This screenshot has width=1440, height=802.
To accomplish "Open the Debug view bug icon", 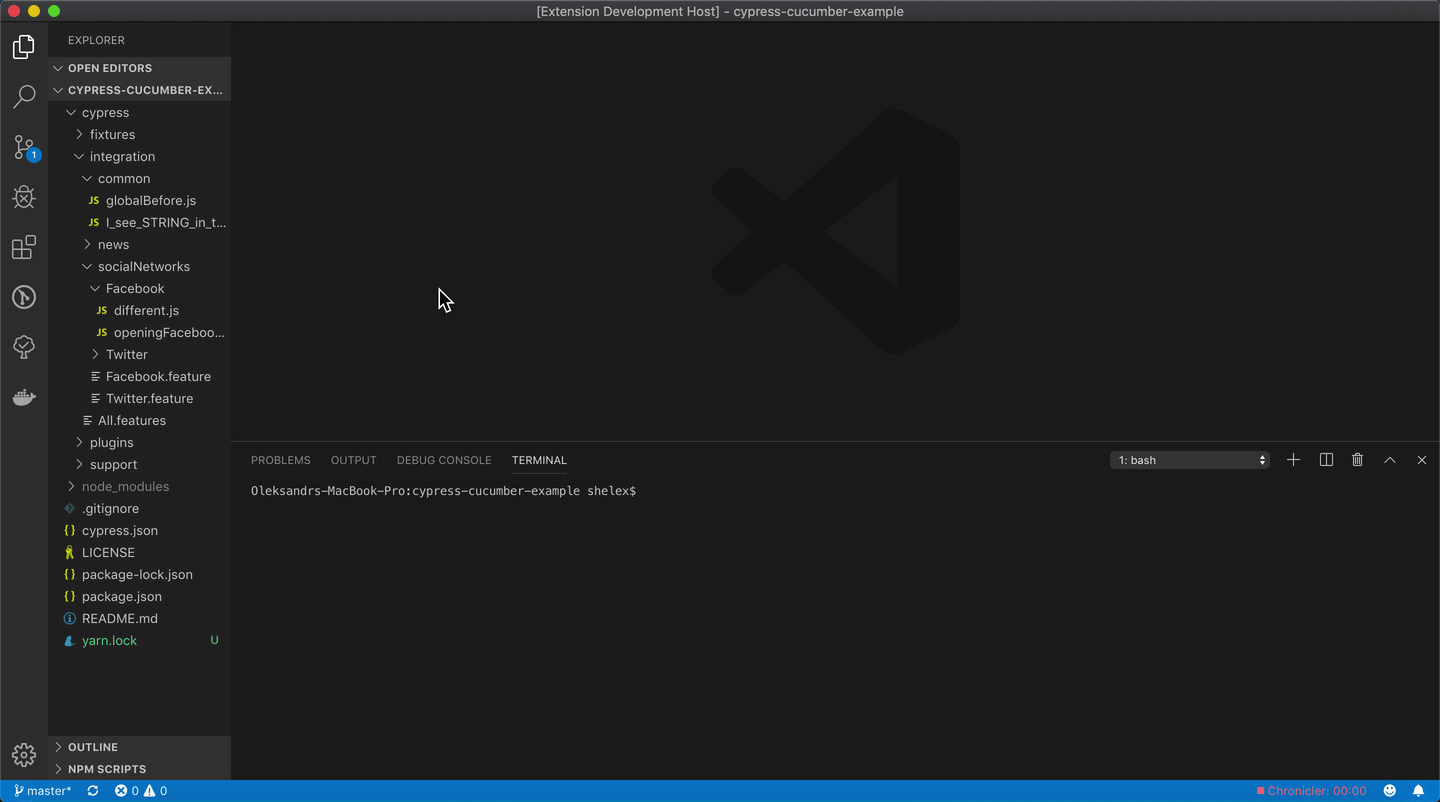I will tap(24, 197).
